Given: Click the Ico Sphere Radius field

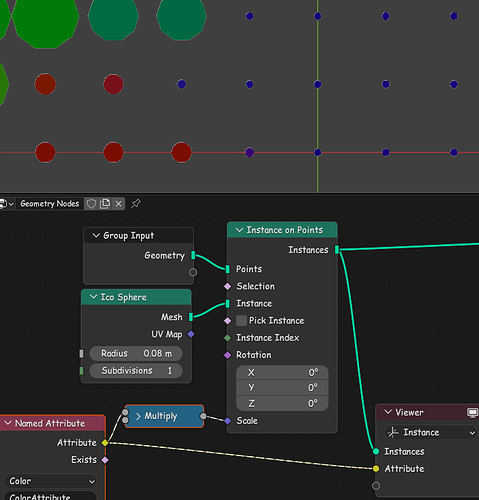Looking at the screenshot, I should click(136, 353).
